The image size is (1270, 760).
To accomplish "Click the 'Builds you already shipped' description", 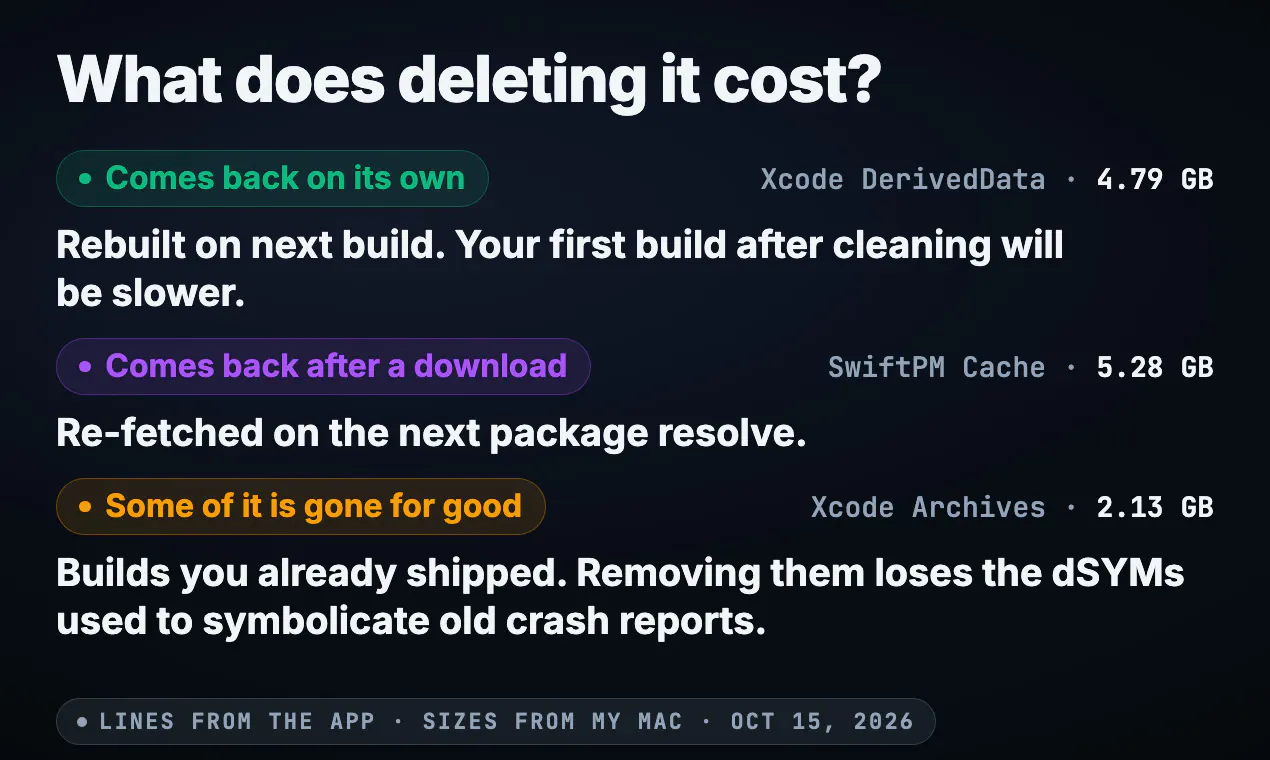I will tap(621, 597).
